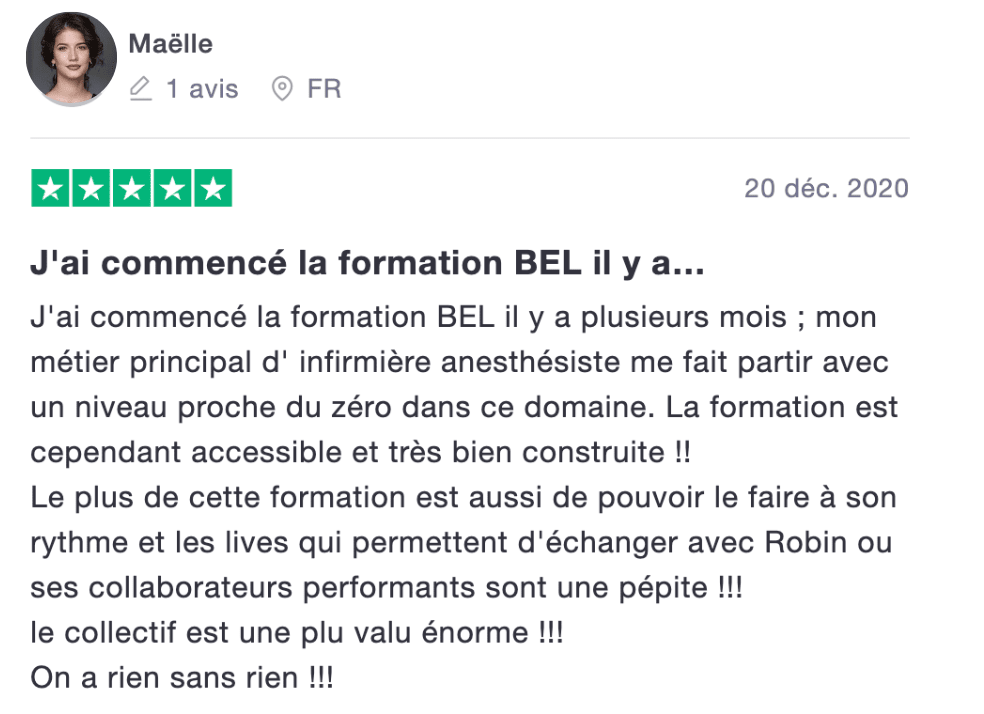
Task: Click the location pin icon
Action: pos(283,89)
